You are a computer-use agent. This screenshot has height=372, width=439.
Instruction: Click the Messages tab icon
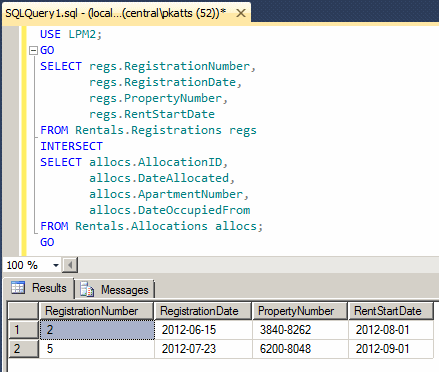(x=87, y=289)
